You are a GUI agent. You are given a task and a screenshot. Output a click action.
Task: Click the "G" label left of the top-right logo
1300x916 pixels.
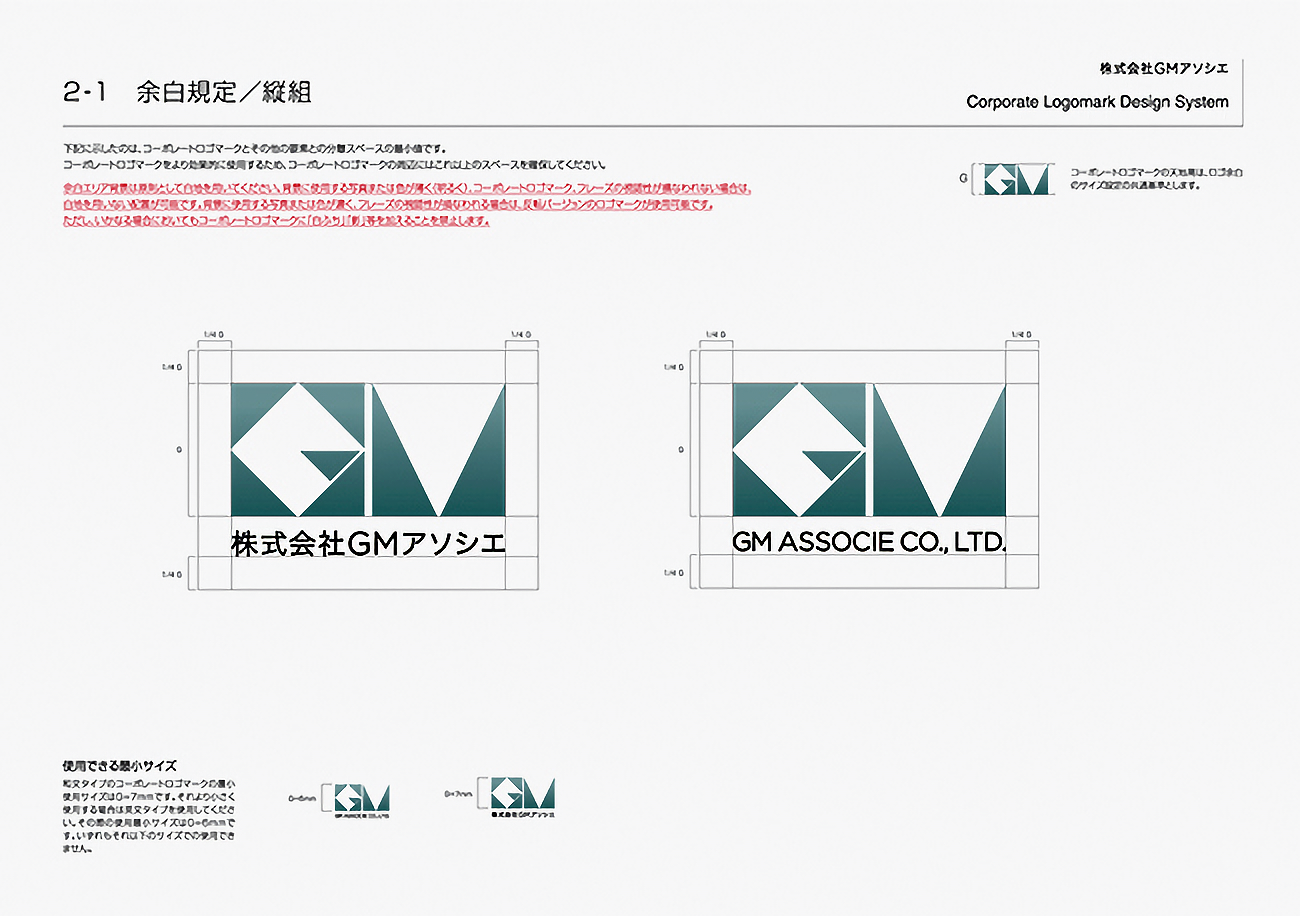(x=964, y=179)
